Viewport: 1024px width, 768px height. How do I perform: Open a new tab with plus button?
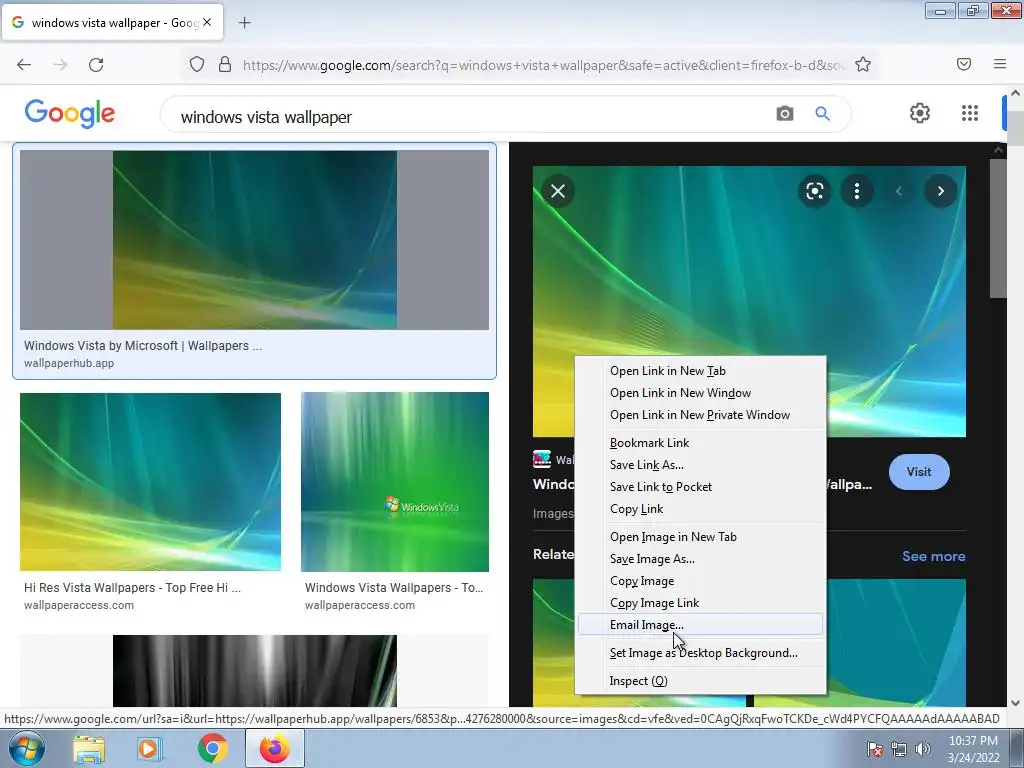click(244, 23)
